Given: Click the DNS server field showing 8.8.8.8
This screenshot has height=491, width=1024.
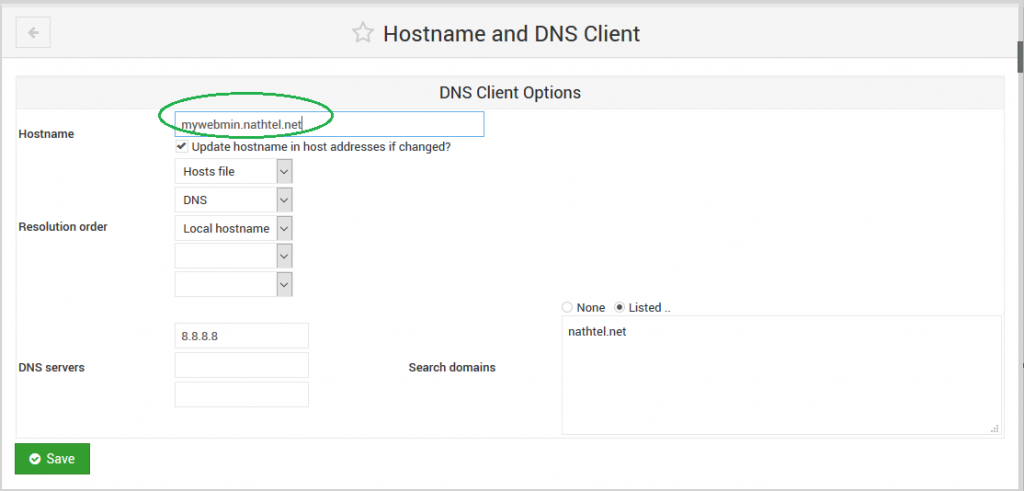Looking at the screenshot, I should point(241,336).
